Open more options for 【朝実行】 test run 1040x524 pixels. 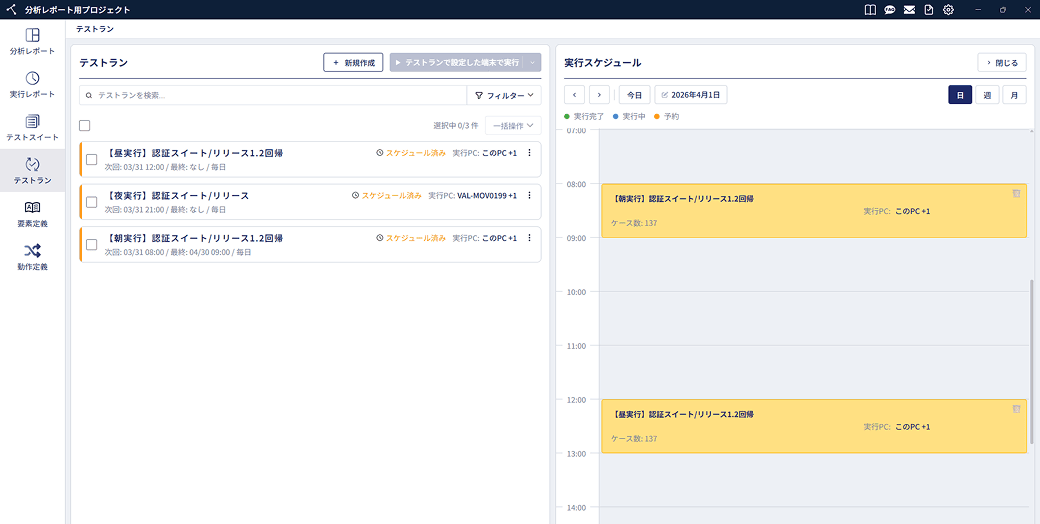[529, 238]
